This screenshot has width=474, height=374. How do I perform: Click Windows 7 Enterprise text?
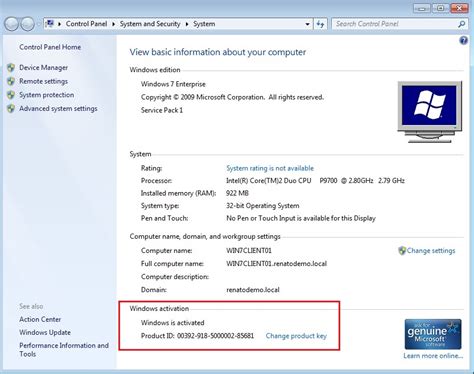coord(173,84)
